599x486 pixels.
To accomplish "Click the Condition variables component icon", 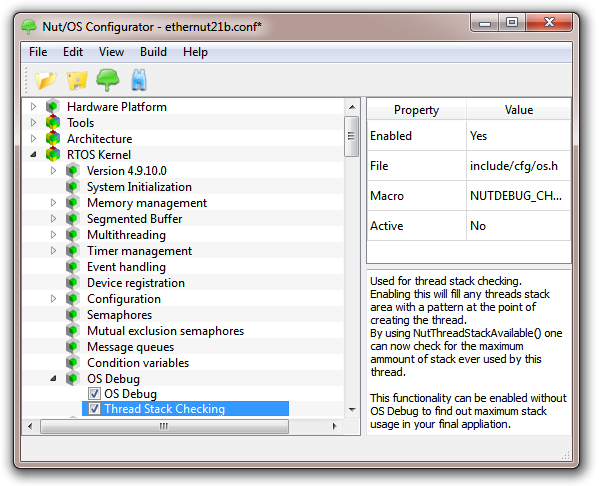I will (x=73, y=363).
